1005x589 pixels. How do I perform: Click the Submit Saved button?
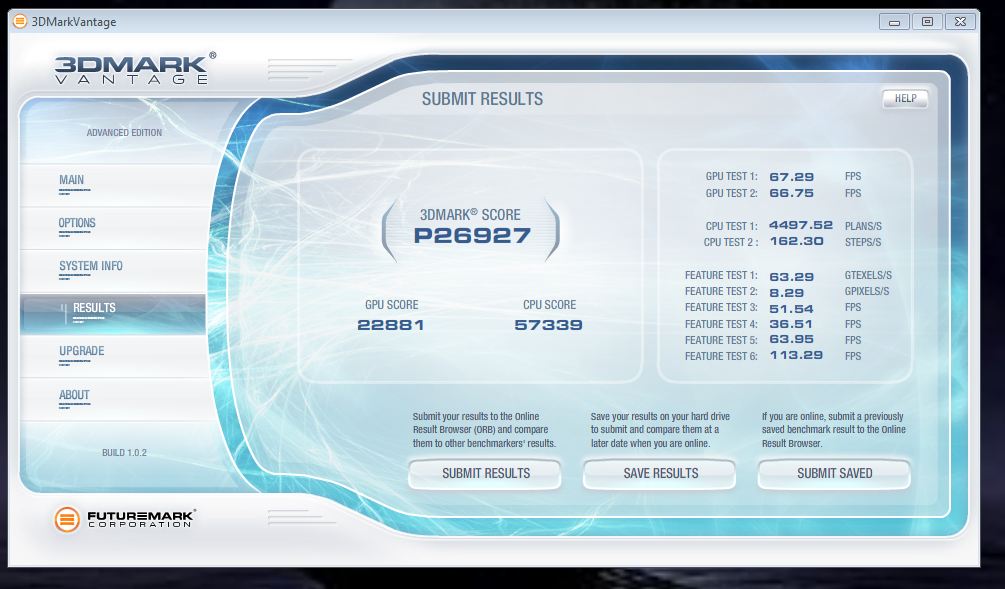[x=834, y=474]
